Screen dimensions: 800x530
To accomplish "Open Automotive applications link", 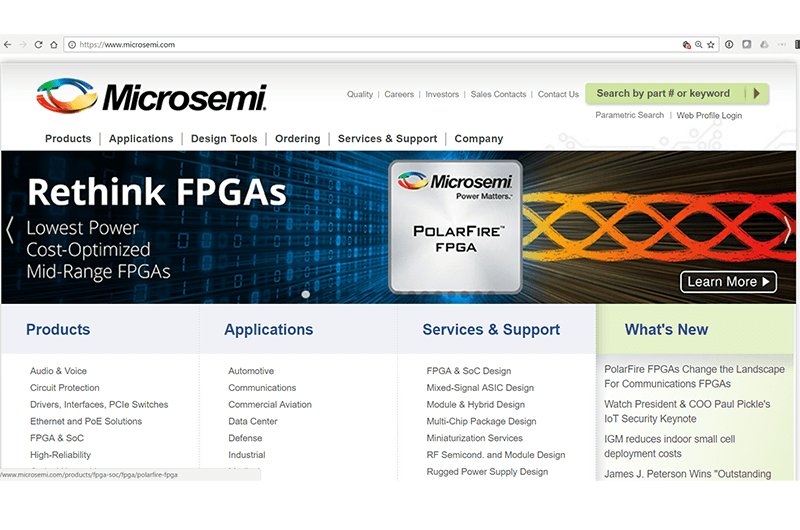I will (251, 371).
